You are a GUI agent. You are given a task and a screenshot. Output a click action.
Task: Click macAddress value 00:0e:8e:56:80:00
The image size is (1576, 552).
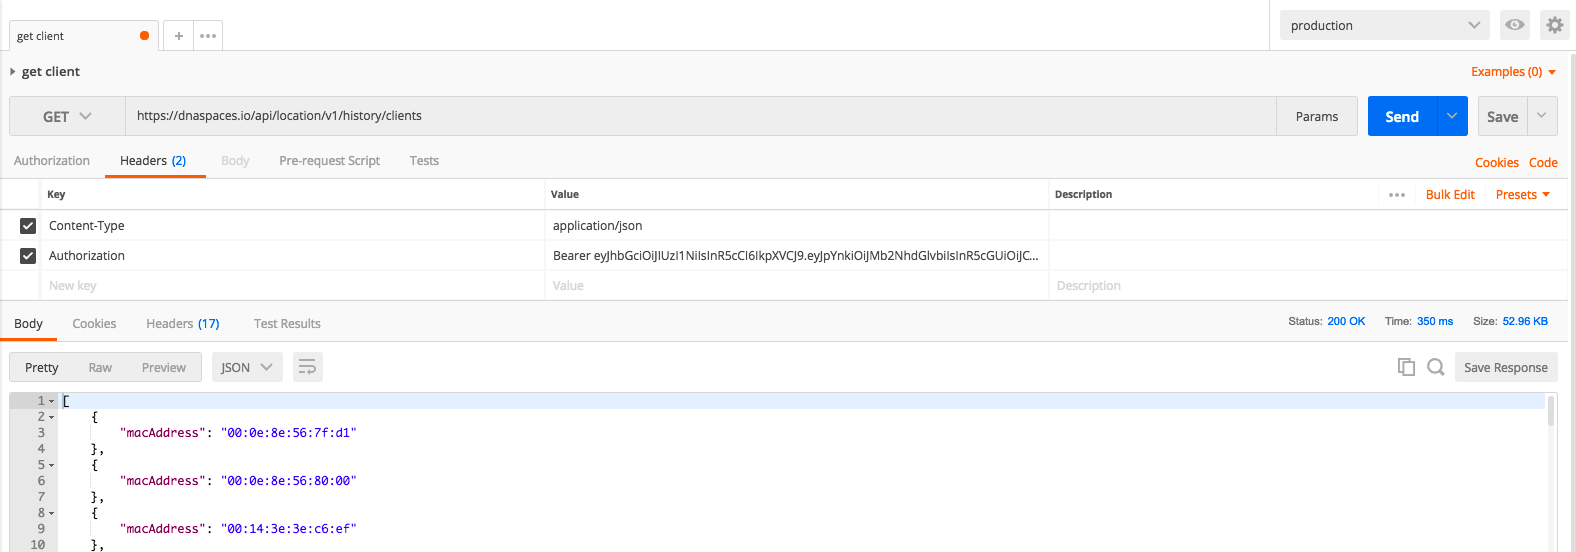tap(288, 481)
